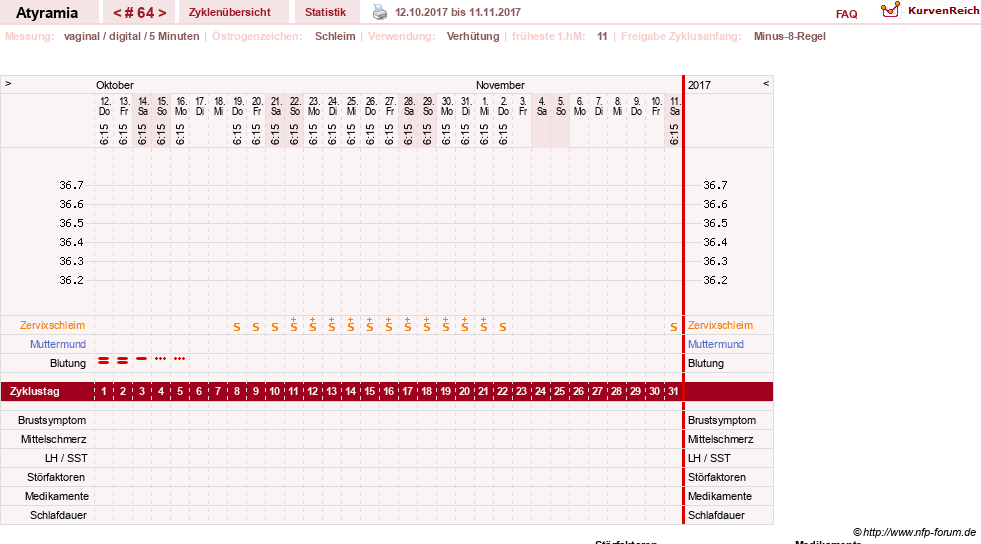Screen dimensions: 981x544
Task: Open cycle number 64 selector
Action: tap(140, 13)
